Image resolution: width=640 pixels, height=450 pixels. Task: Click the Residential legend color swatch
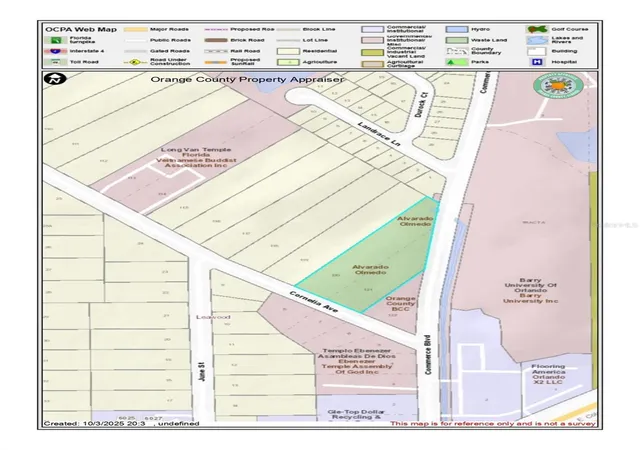coord(288,51)
